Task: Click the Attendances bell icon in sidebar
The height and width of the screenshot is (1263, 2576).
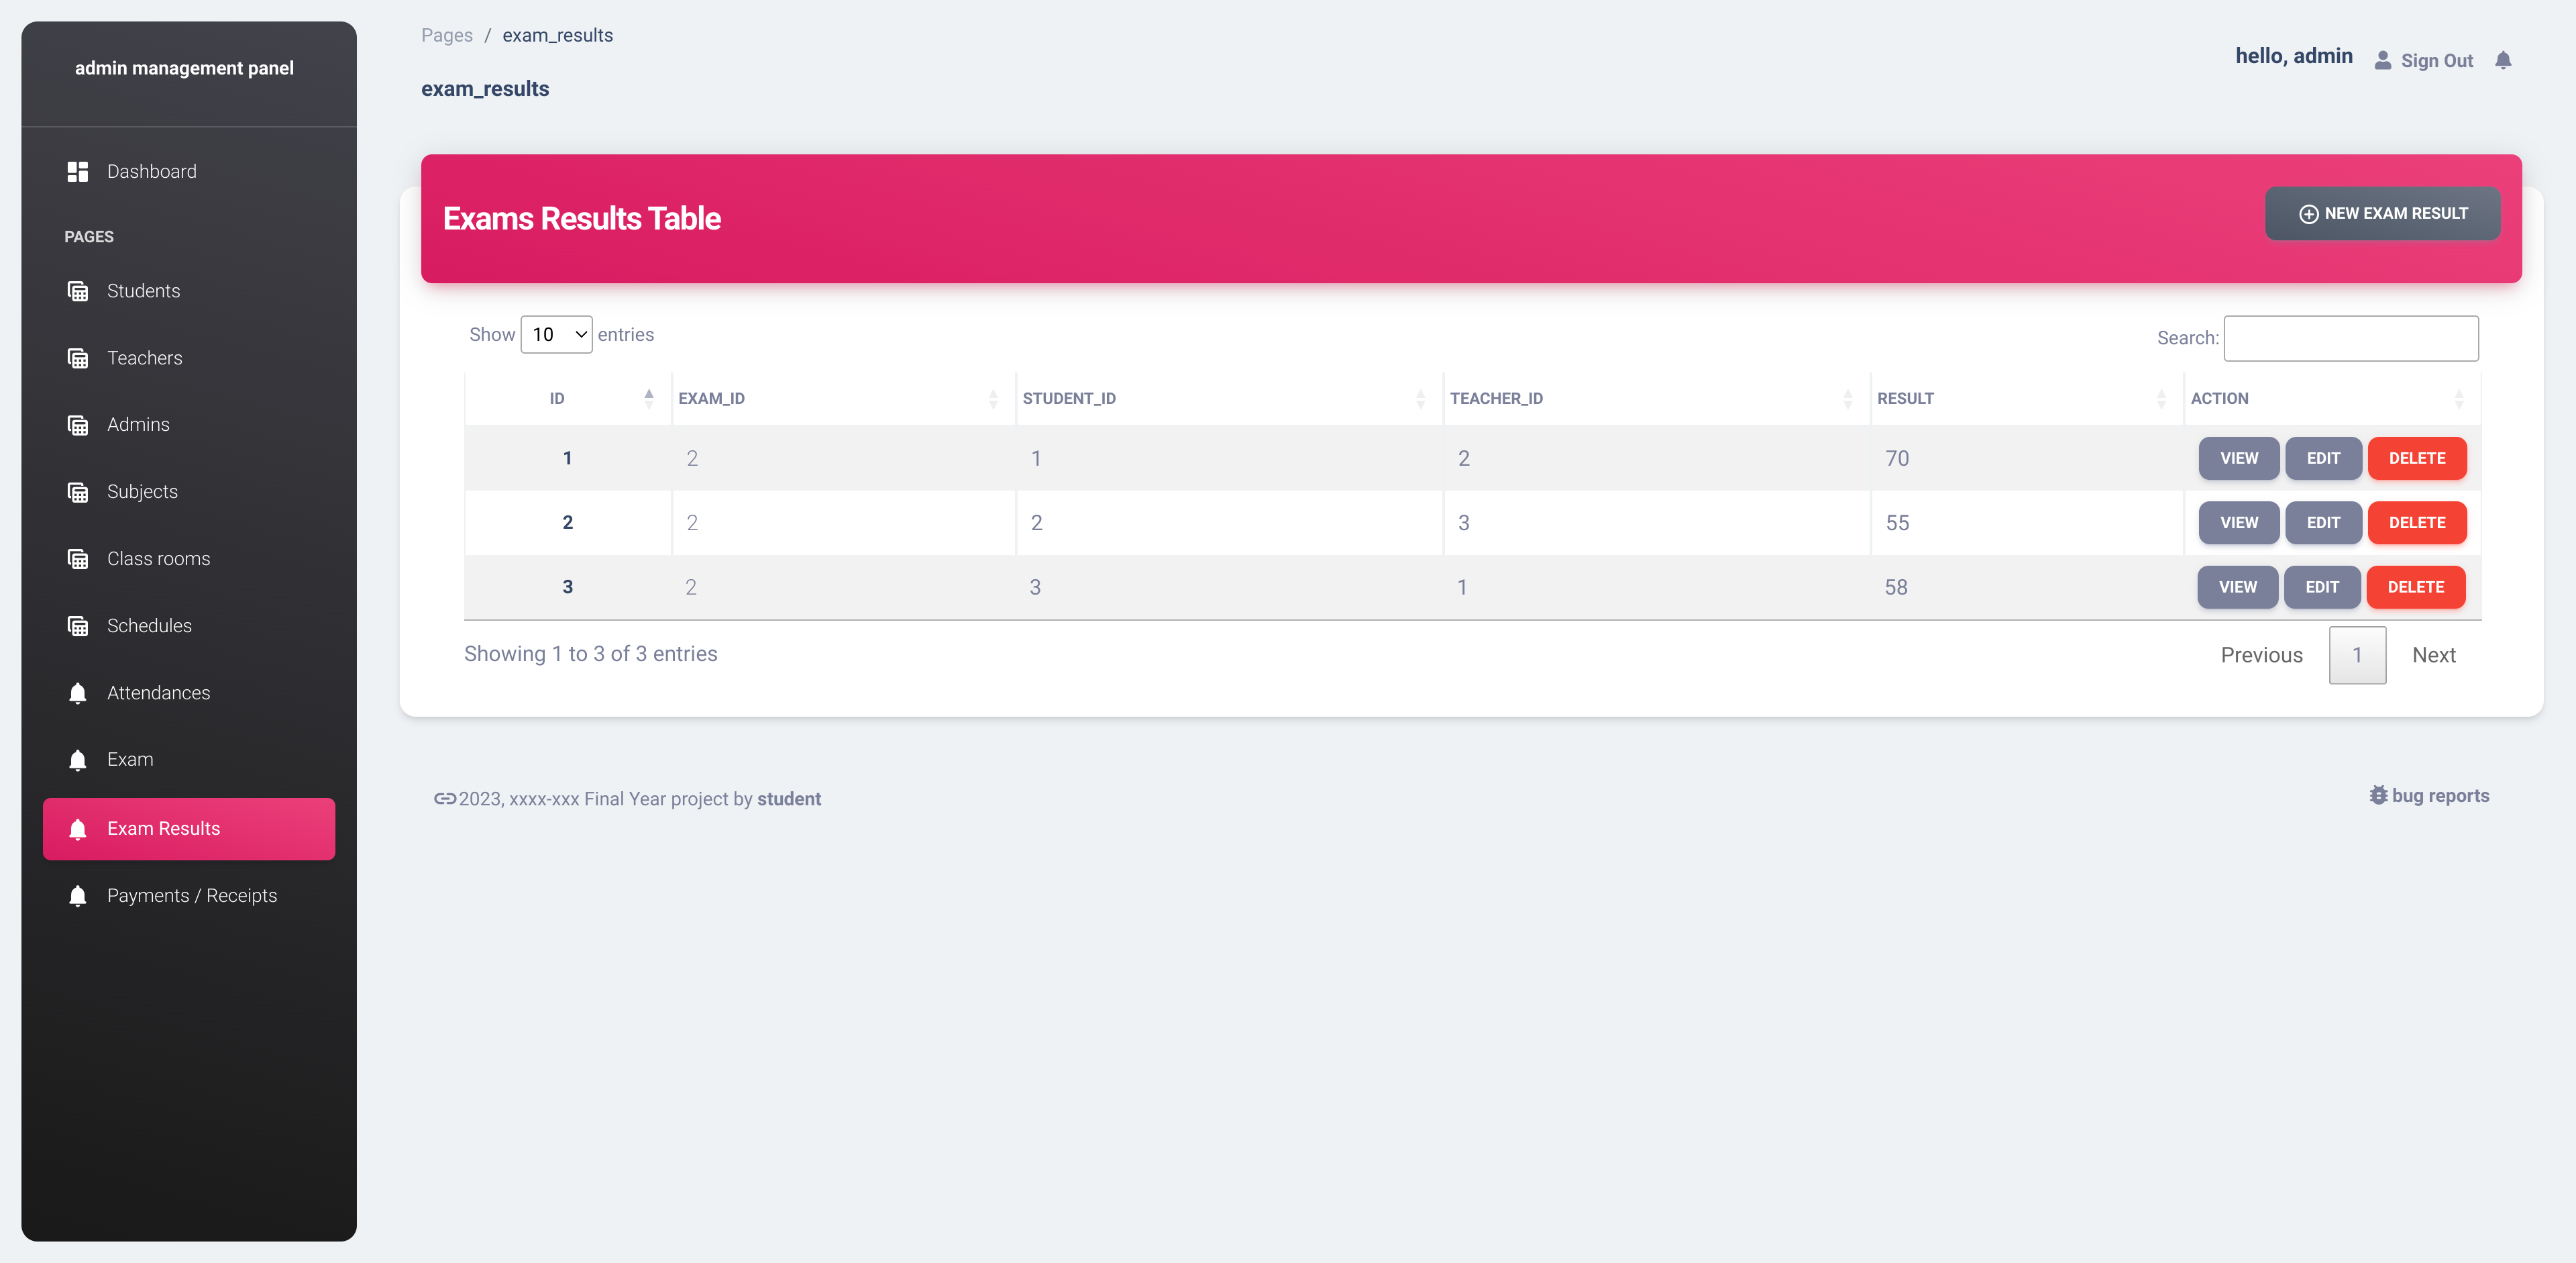Action: click(x=77, y=693)
